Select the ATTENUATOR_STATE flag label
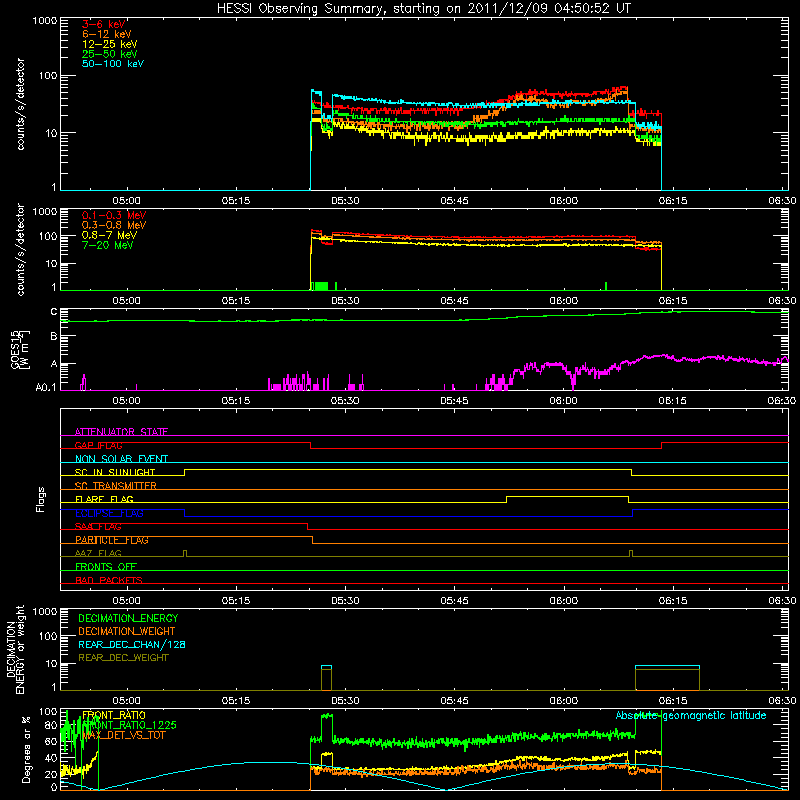 click(121, 432)
